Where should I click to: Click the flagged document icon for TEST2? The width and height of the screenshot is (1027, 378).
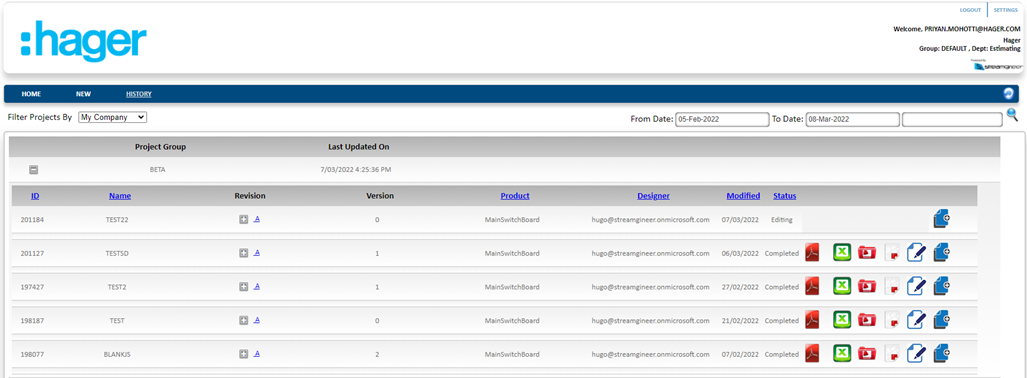[891, 286]
